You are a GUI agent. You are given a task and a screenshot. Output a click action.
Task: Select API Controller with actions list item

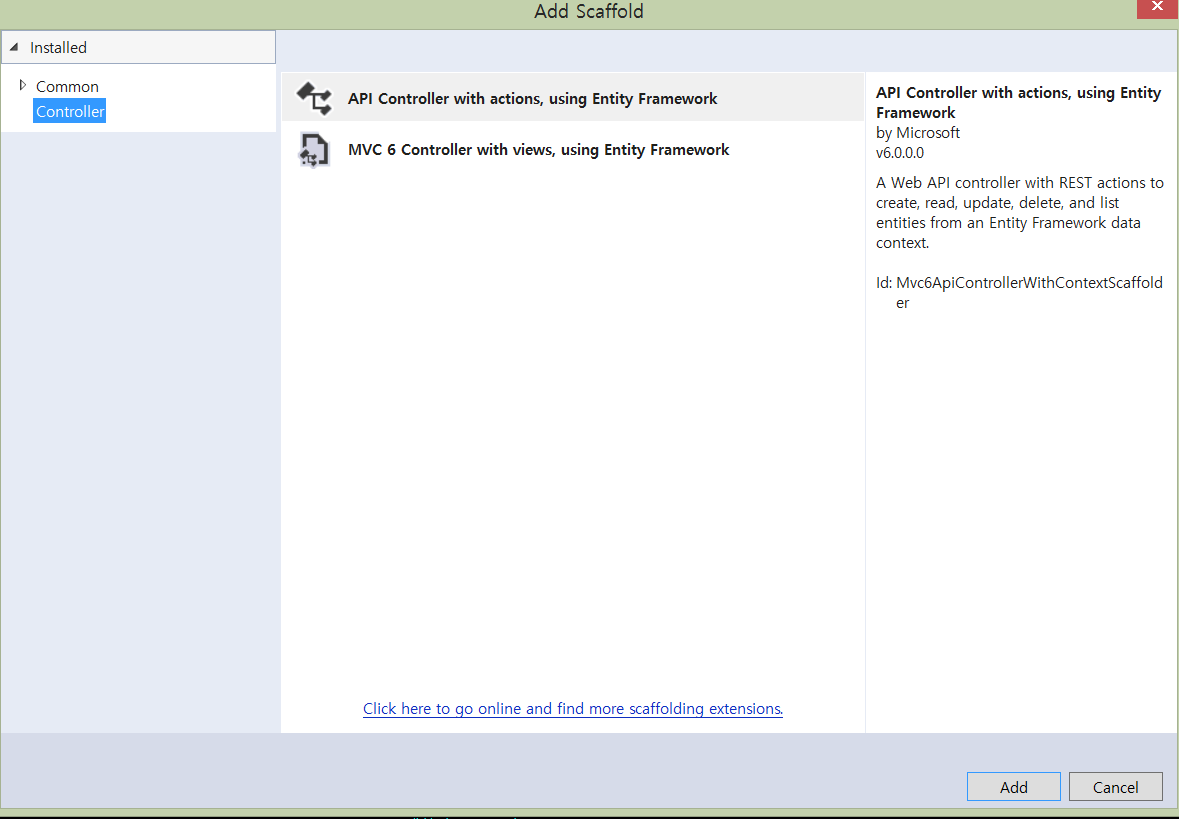[573, 98]
